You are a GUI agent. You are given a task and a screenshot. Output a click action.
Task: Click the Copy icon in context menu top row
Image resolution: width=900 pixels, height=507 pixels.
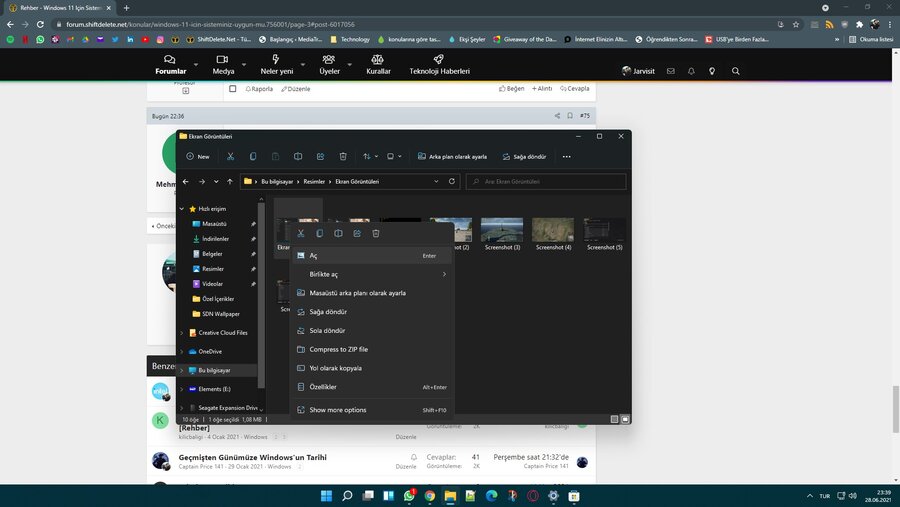point(320,233)
